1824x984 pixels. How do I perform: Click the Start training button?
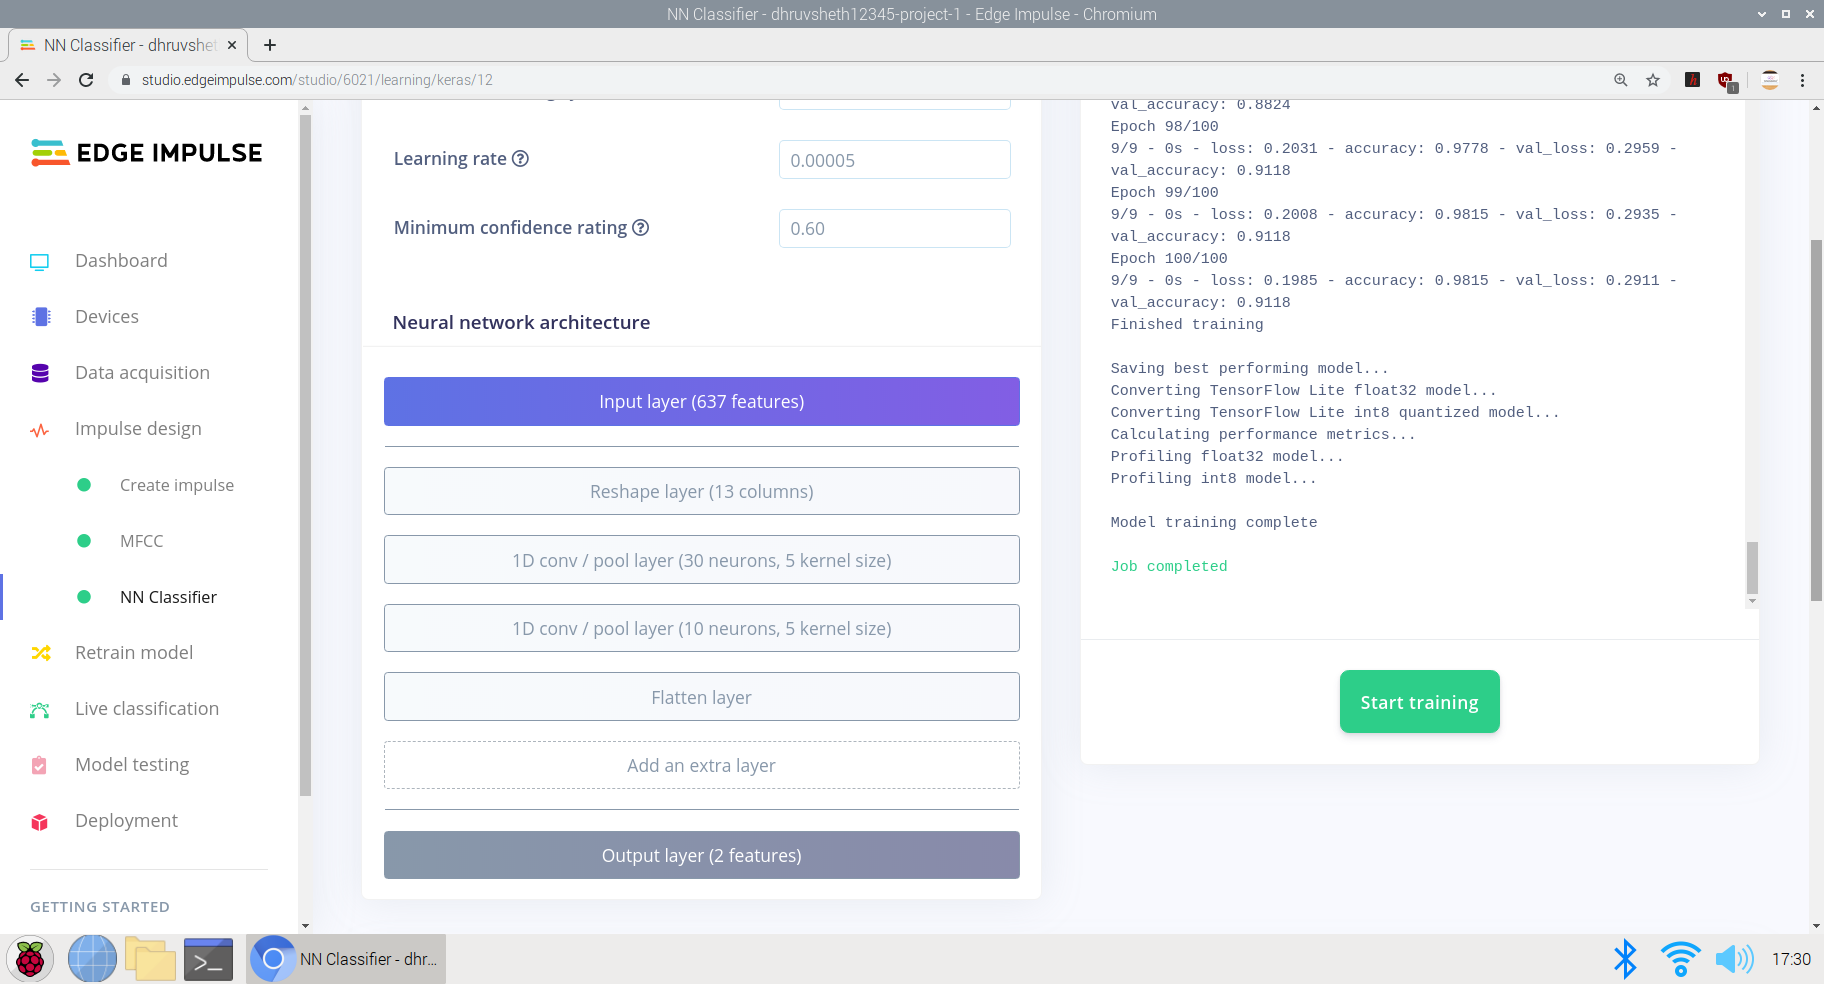[1419, 701]
